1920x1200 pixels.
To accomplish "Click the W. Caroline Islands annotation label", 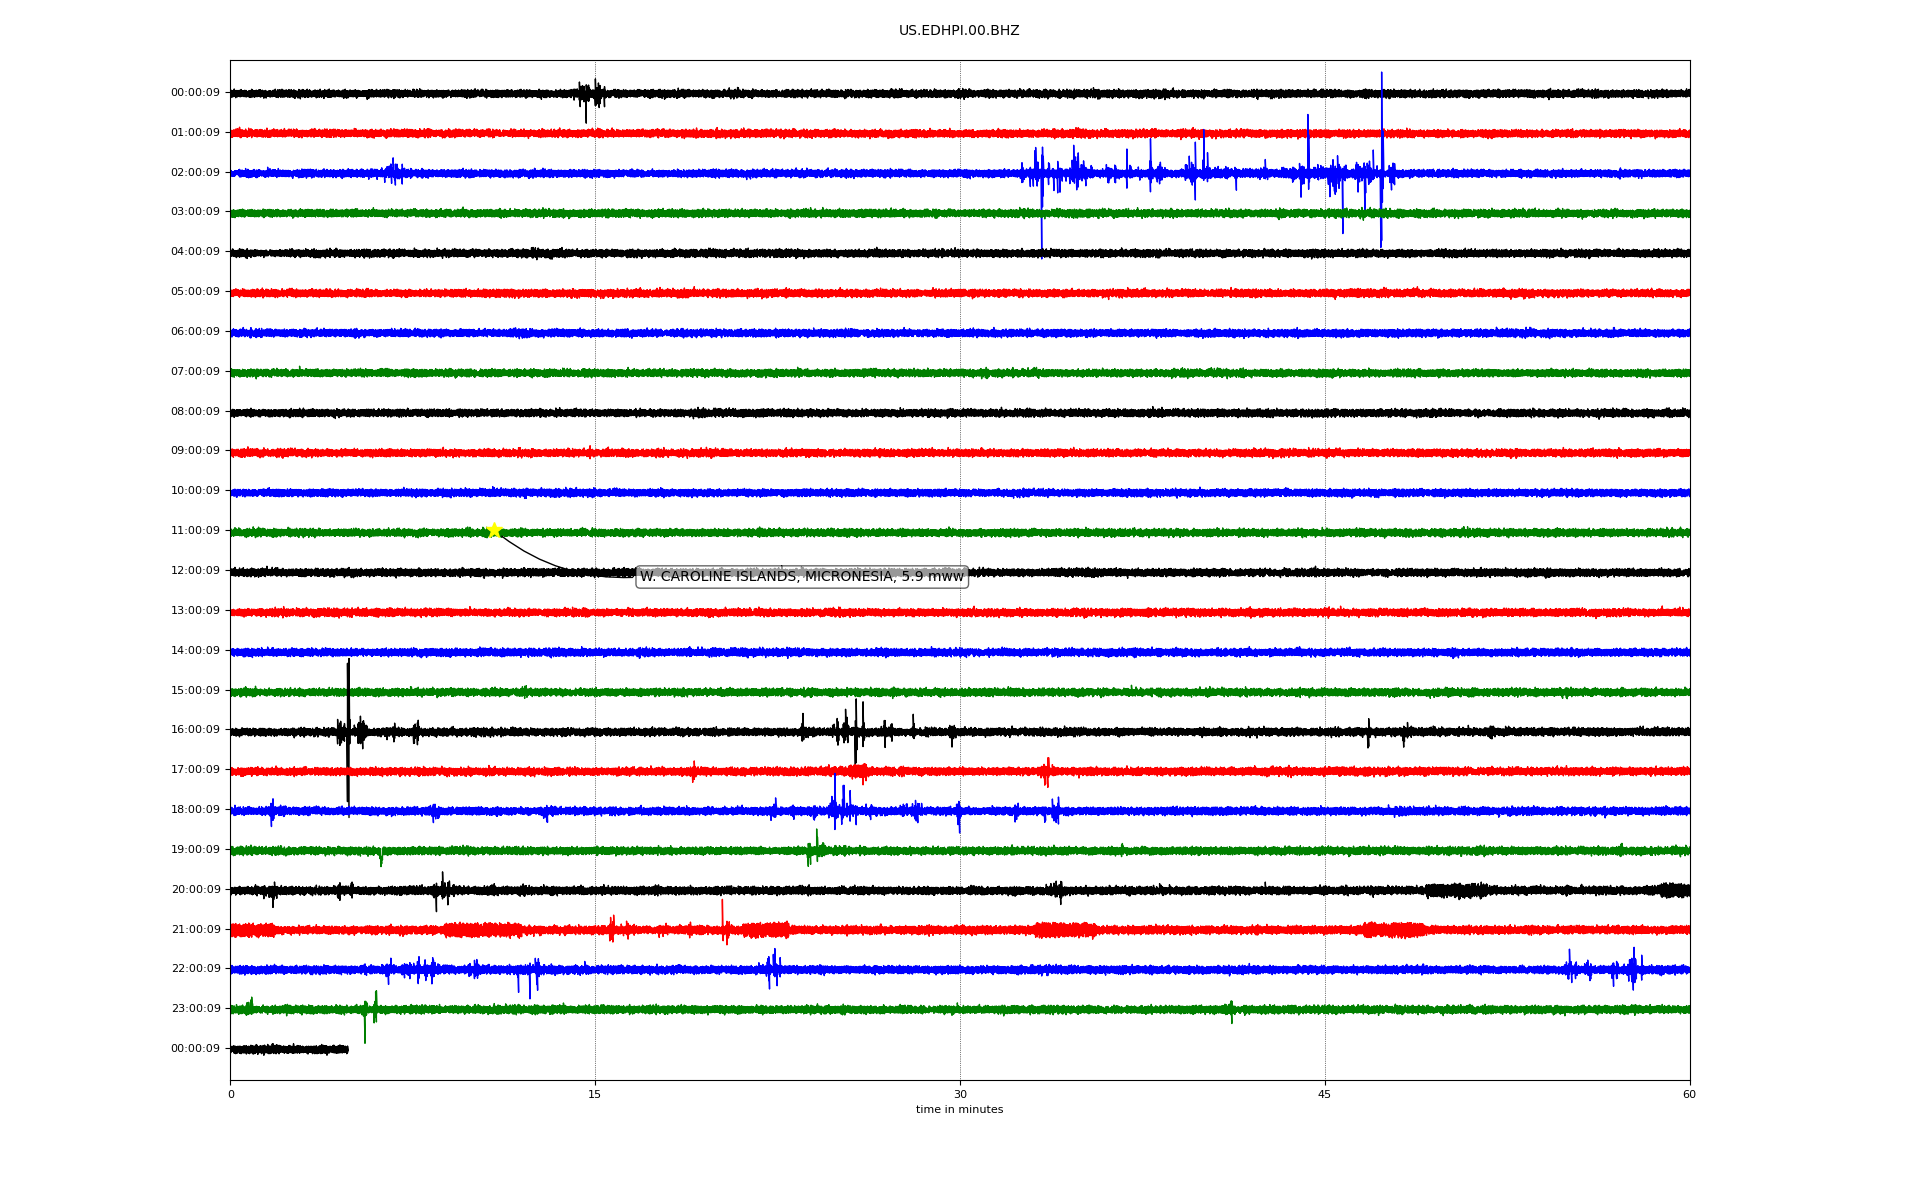I will point(801,577).
